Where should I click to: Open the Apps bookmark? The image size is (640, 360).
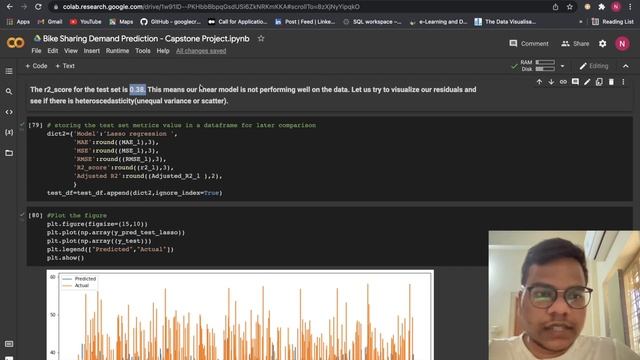pyautogui.click(x=18, y=22)
